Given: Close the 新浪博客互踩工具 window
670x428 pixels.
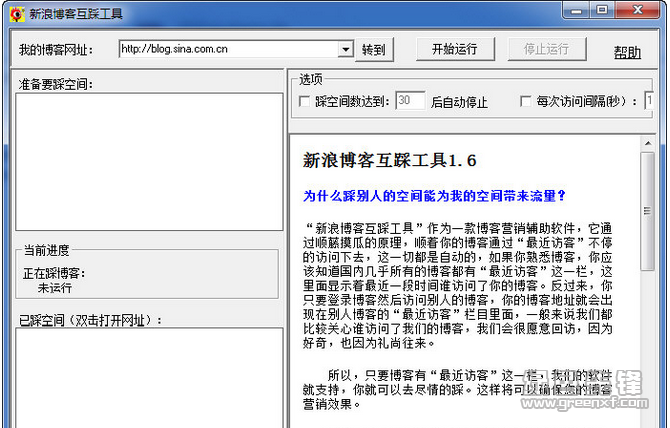Looking at the screenshot, I should pos(638,10).
